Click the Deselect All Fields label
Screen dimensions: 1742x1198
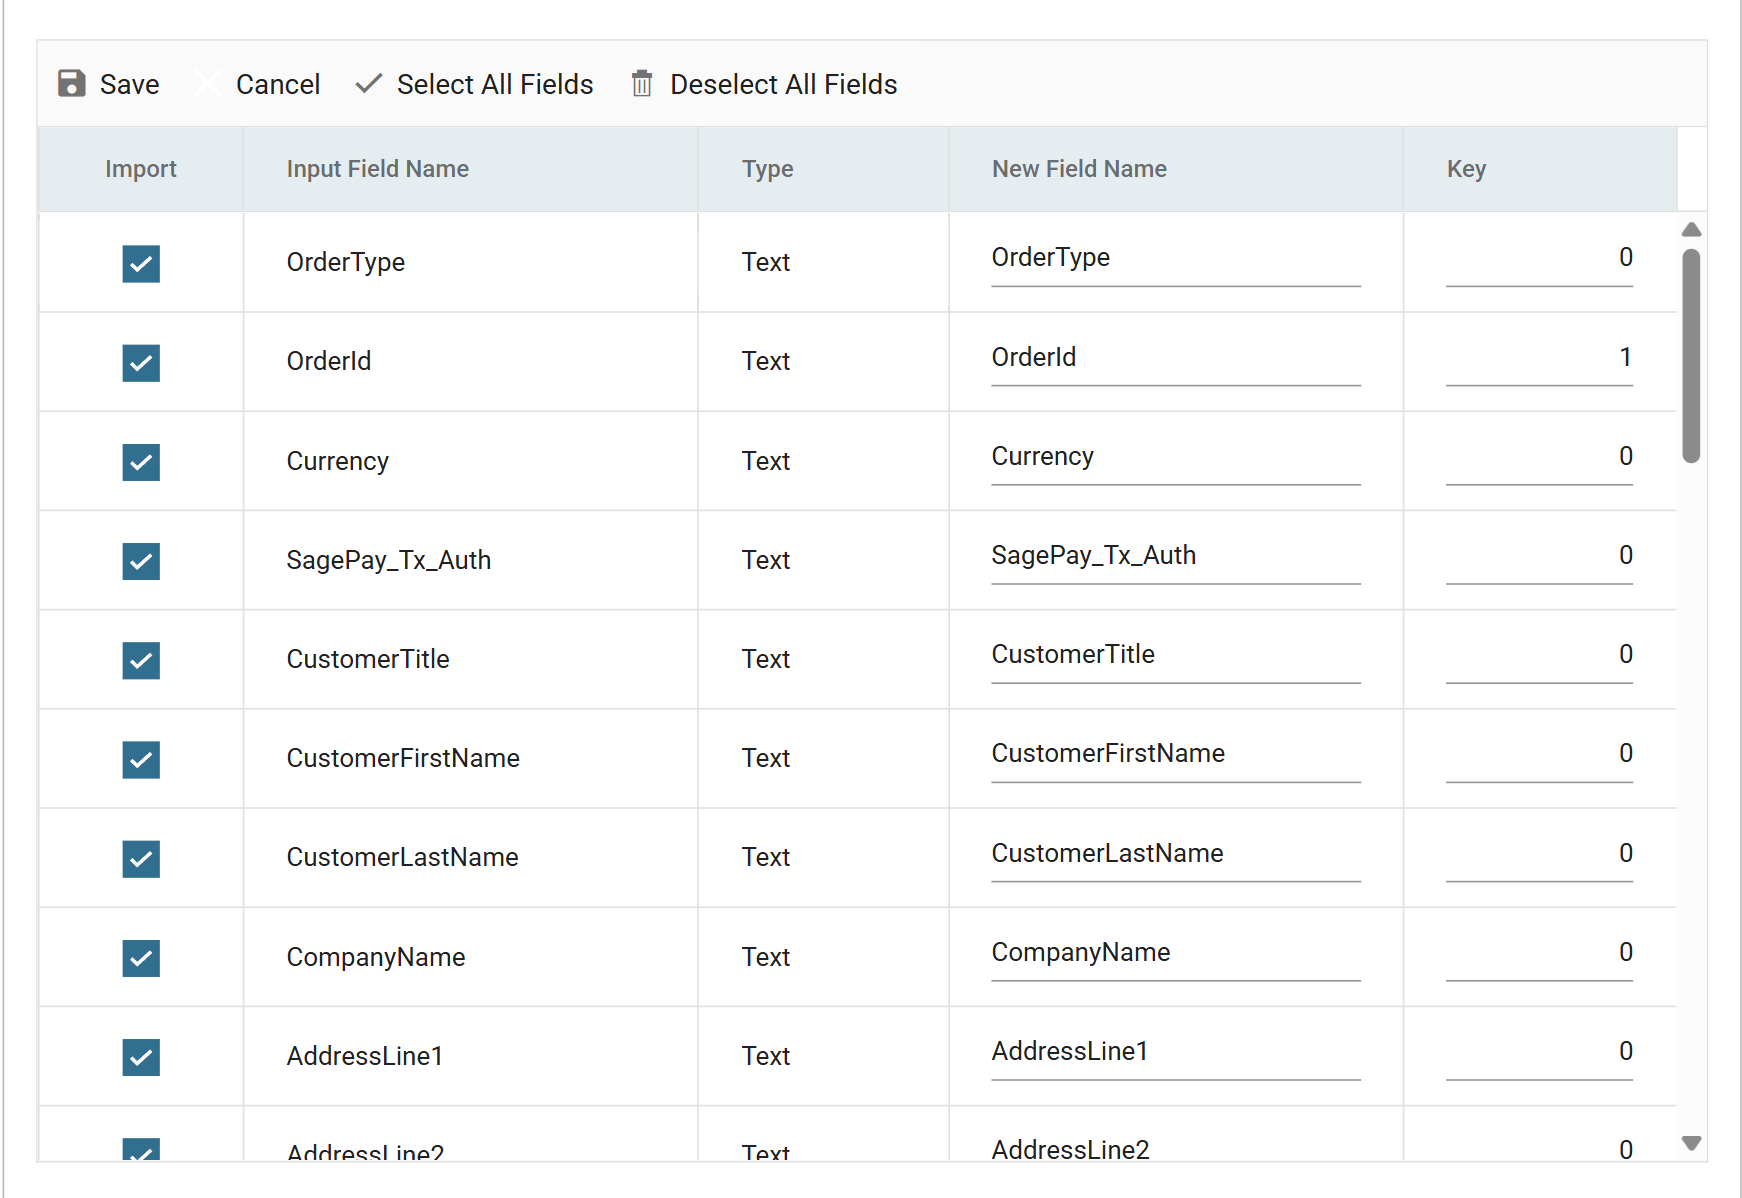tap(783, 84)
